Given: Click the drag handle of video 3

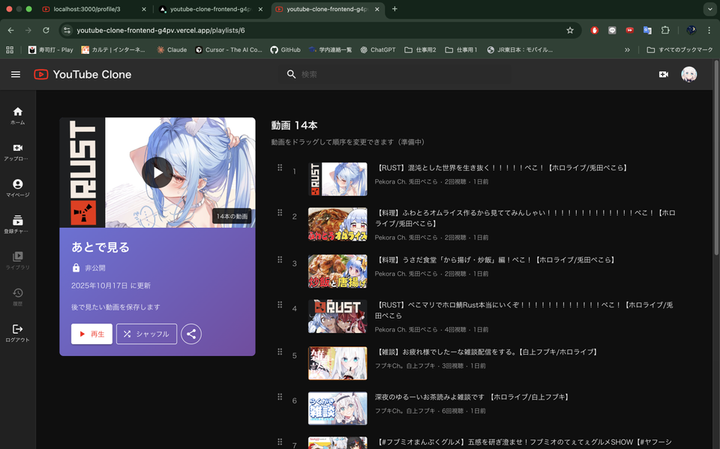Looking at the screenshot, I should 280,260.
